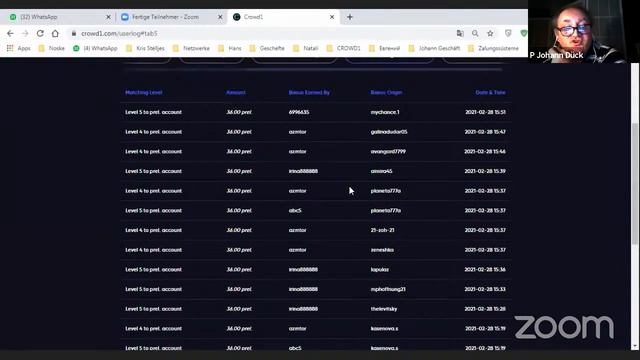Open the Kris Steltjes bookmark folder
This screenshot has width=640, height=360.
(x=145, y=48)
